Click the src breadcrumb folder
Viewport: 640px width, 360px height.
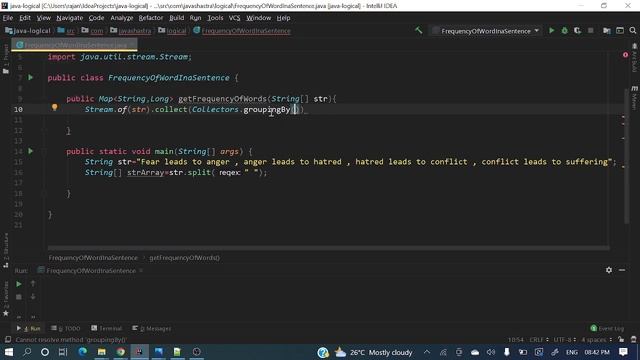[67, 31]
